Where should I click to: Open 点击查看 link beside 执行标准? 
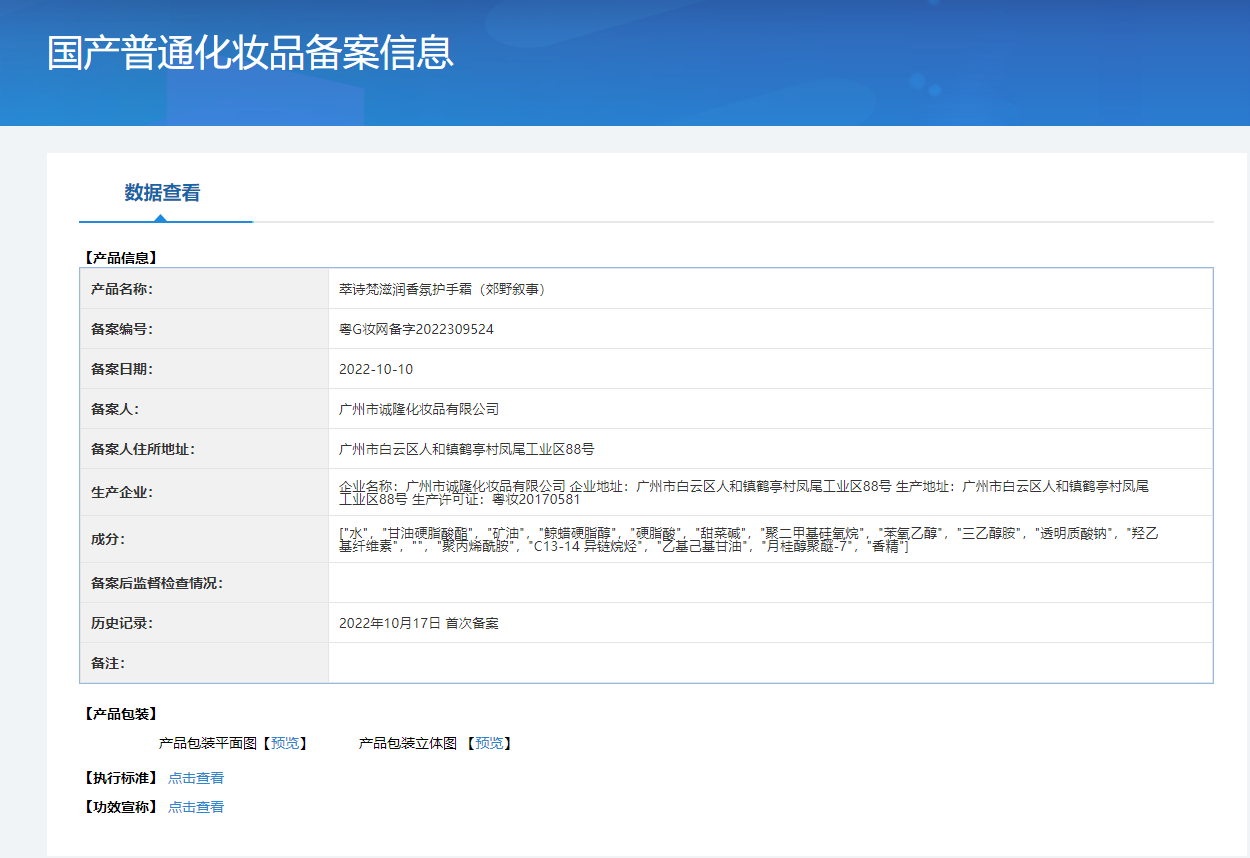pos(196,778)
